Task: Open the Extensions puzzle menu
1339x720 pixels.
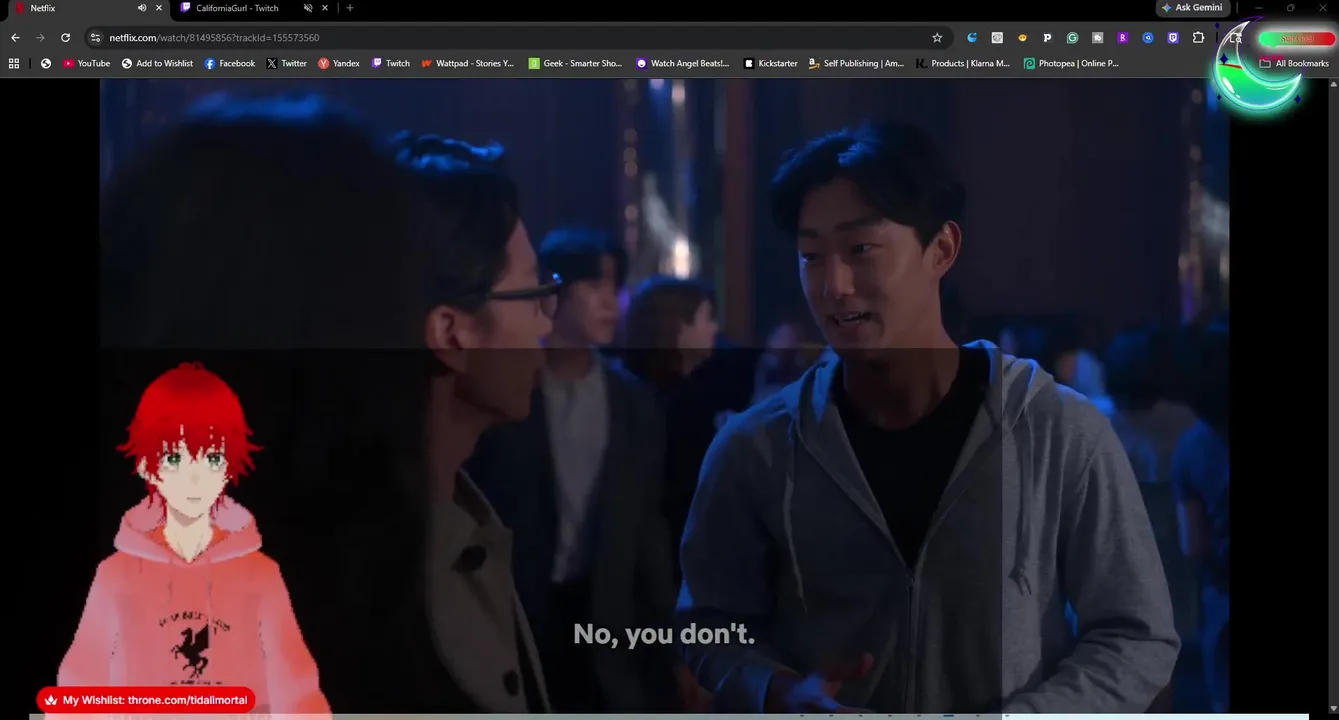Action: tap(1199, 38)
